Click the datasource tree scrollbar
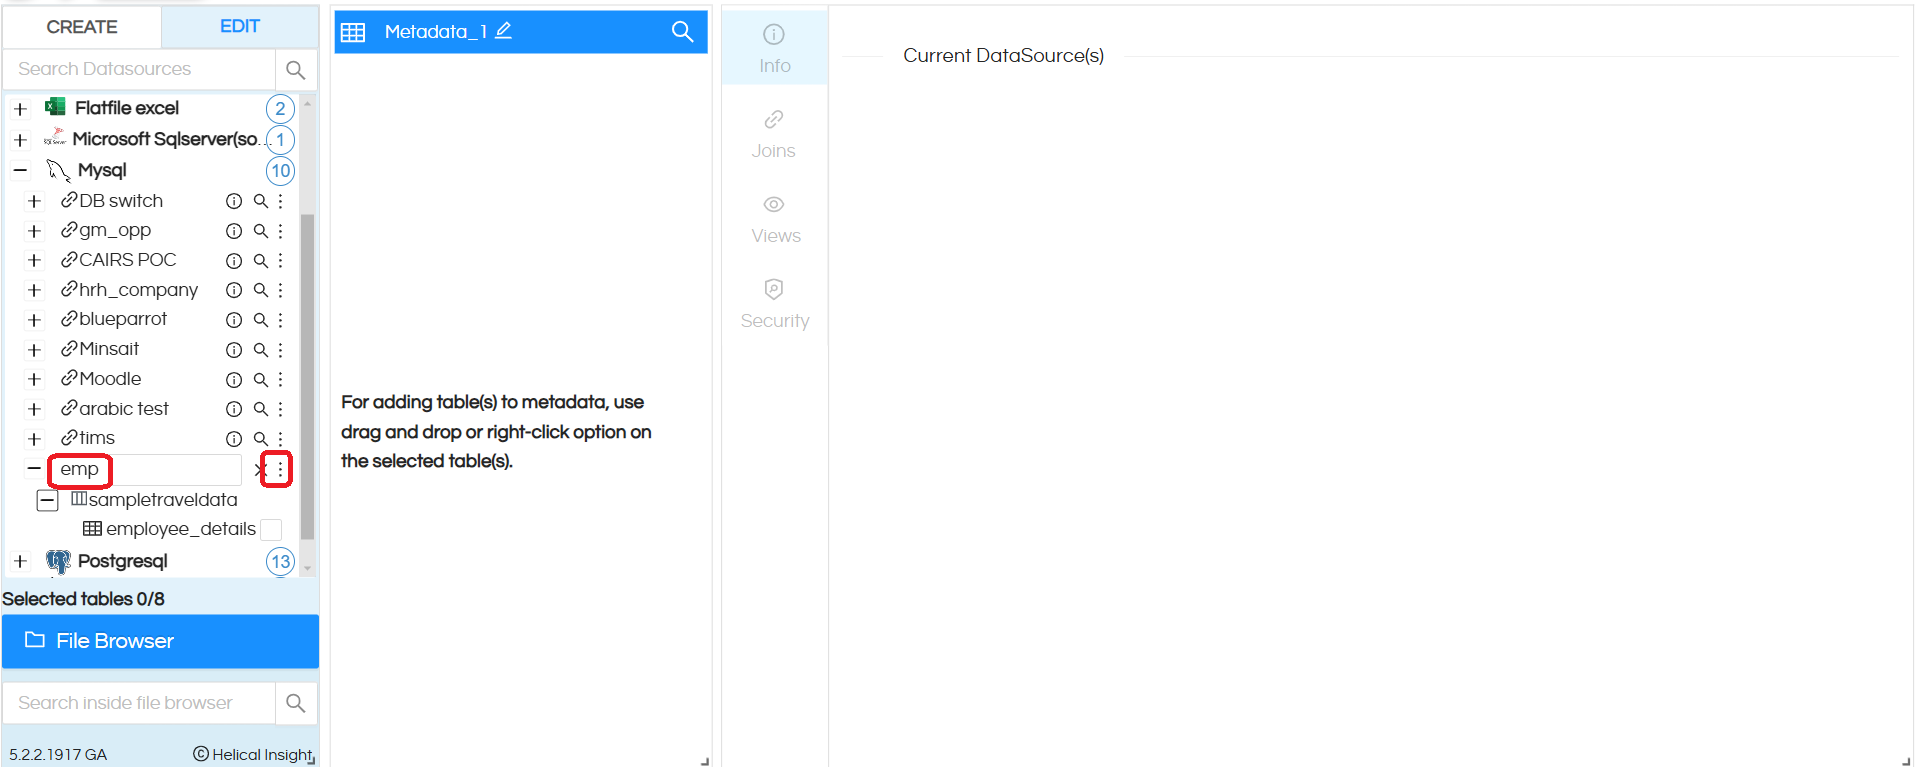Image resolution: width=1919 pixels, height=767 pixels. [307, 376]
